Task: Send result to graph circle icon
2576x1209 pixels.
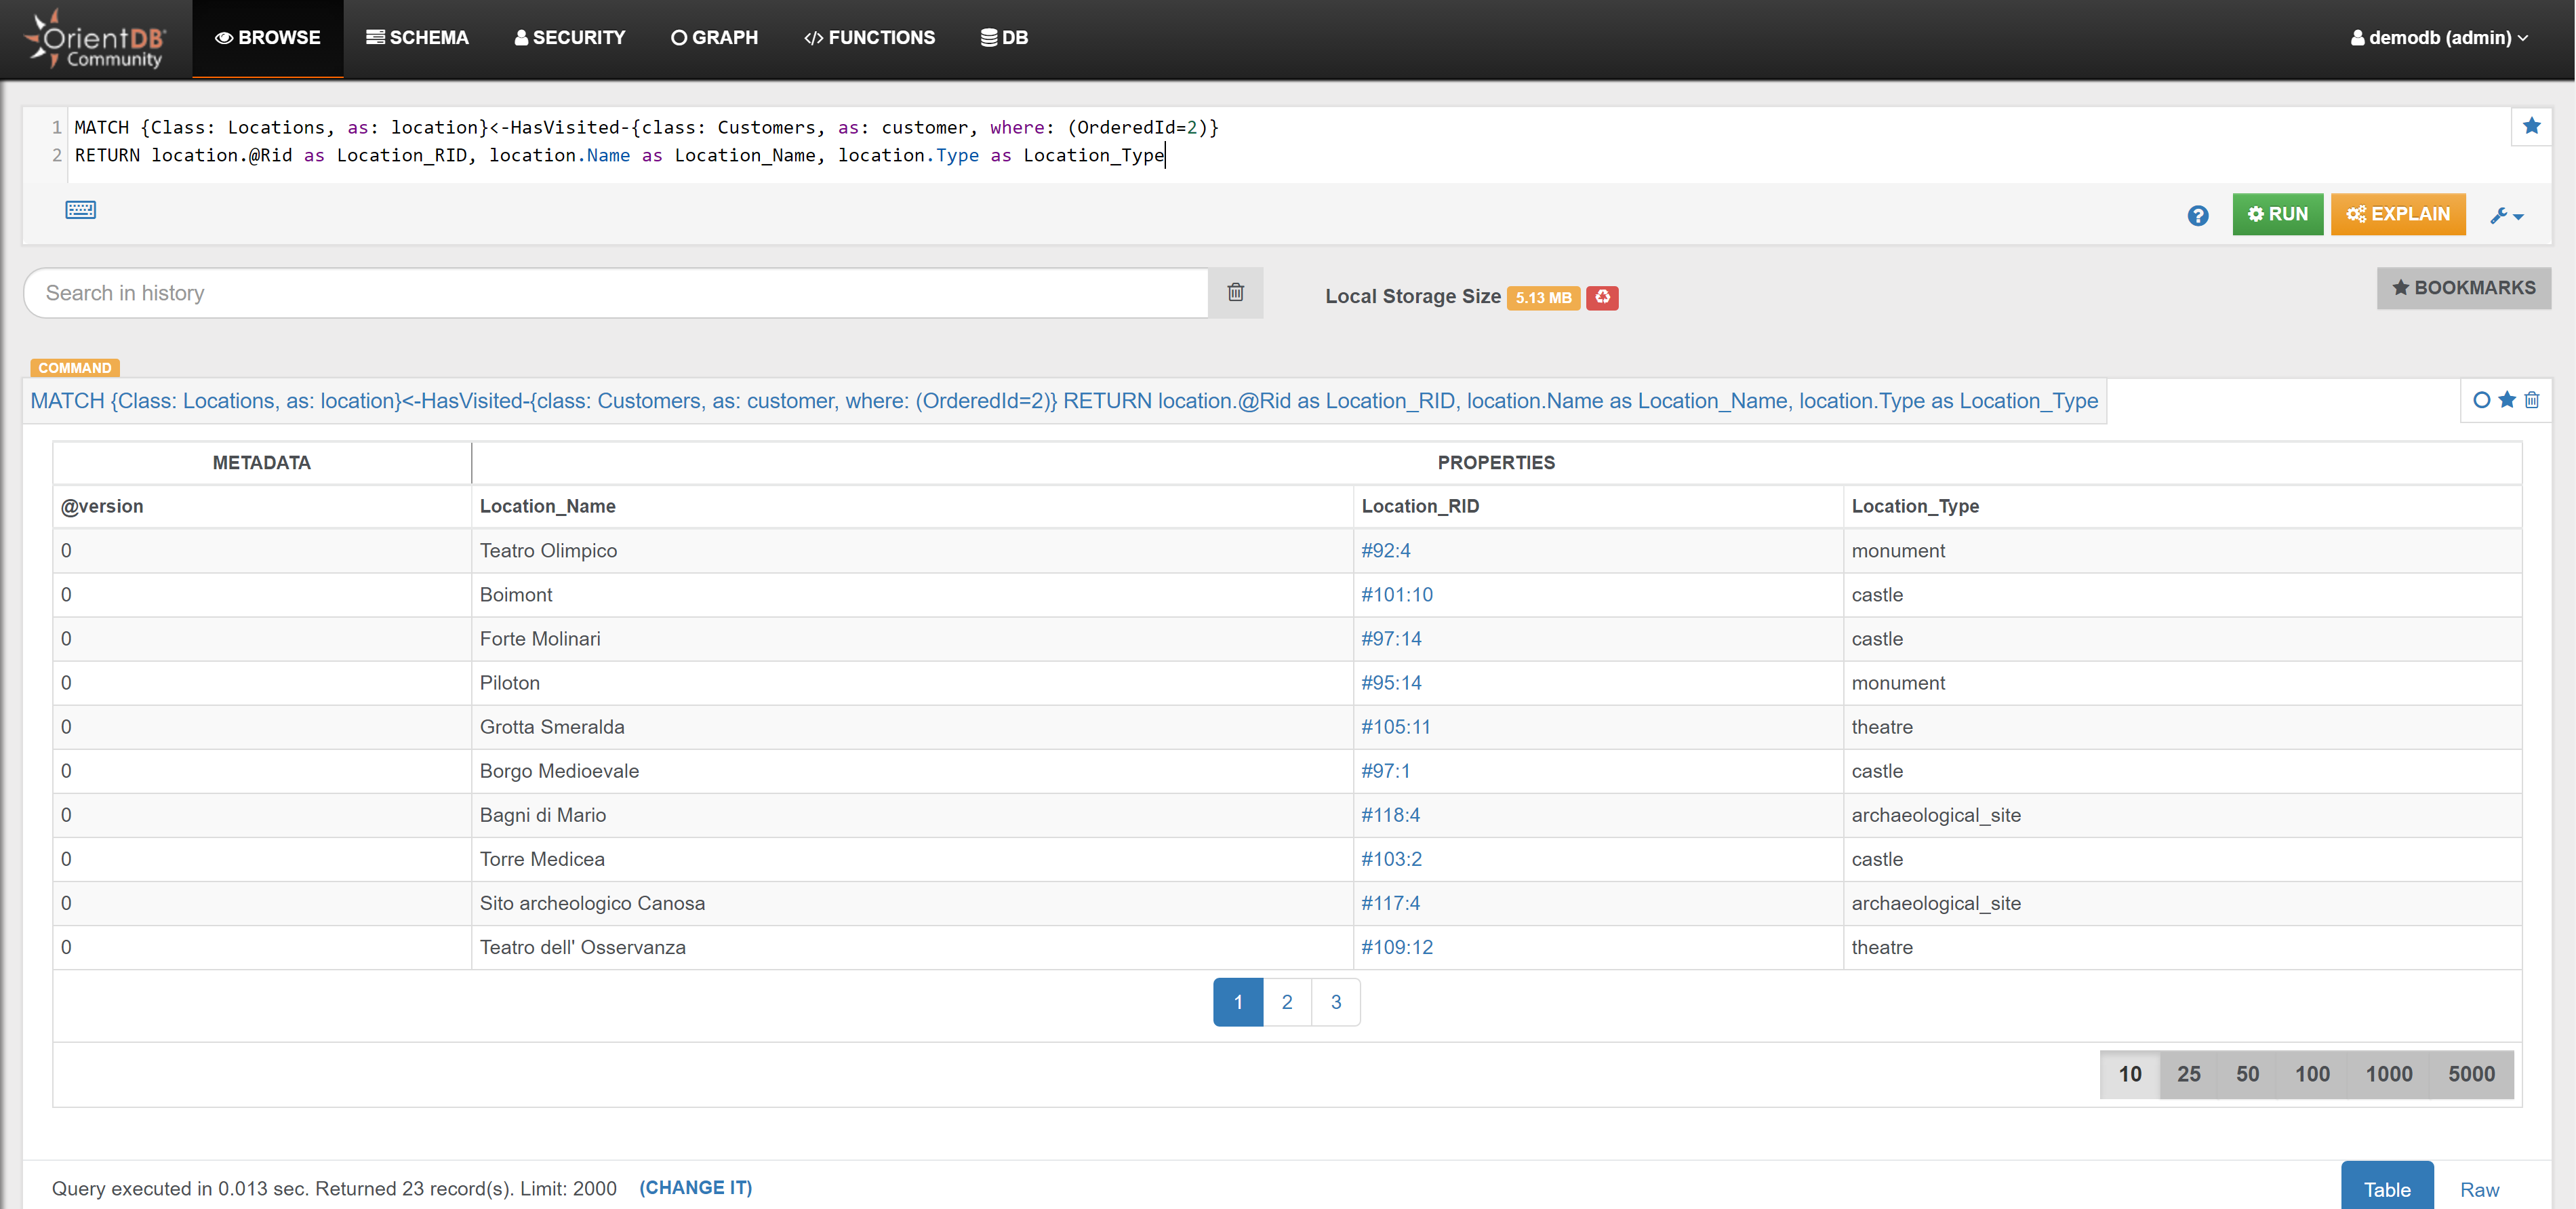Action: (x=2481, y=400)
